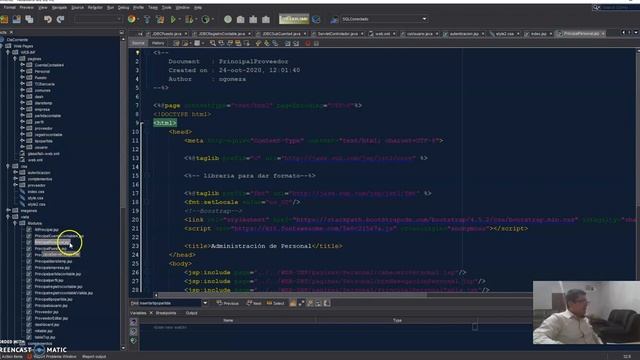Run the project with green play icon
Screen dimensions: 640x360
coord(173,19)
